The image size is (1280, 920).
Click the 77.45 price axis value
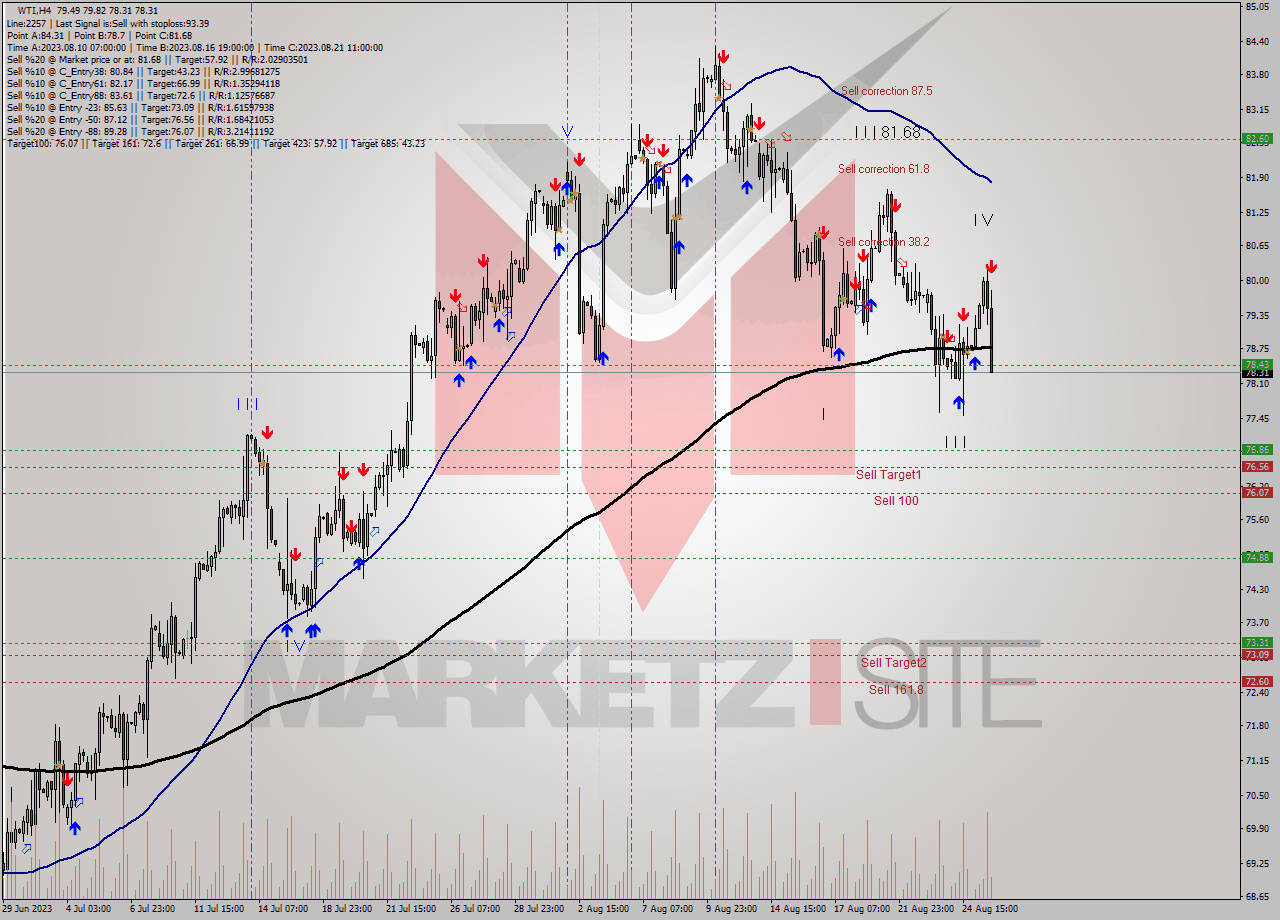(x=1257, y=418)
